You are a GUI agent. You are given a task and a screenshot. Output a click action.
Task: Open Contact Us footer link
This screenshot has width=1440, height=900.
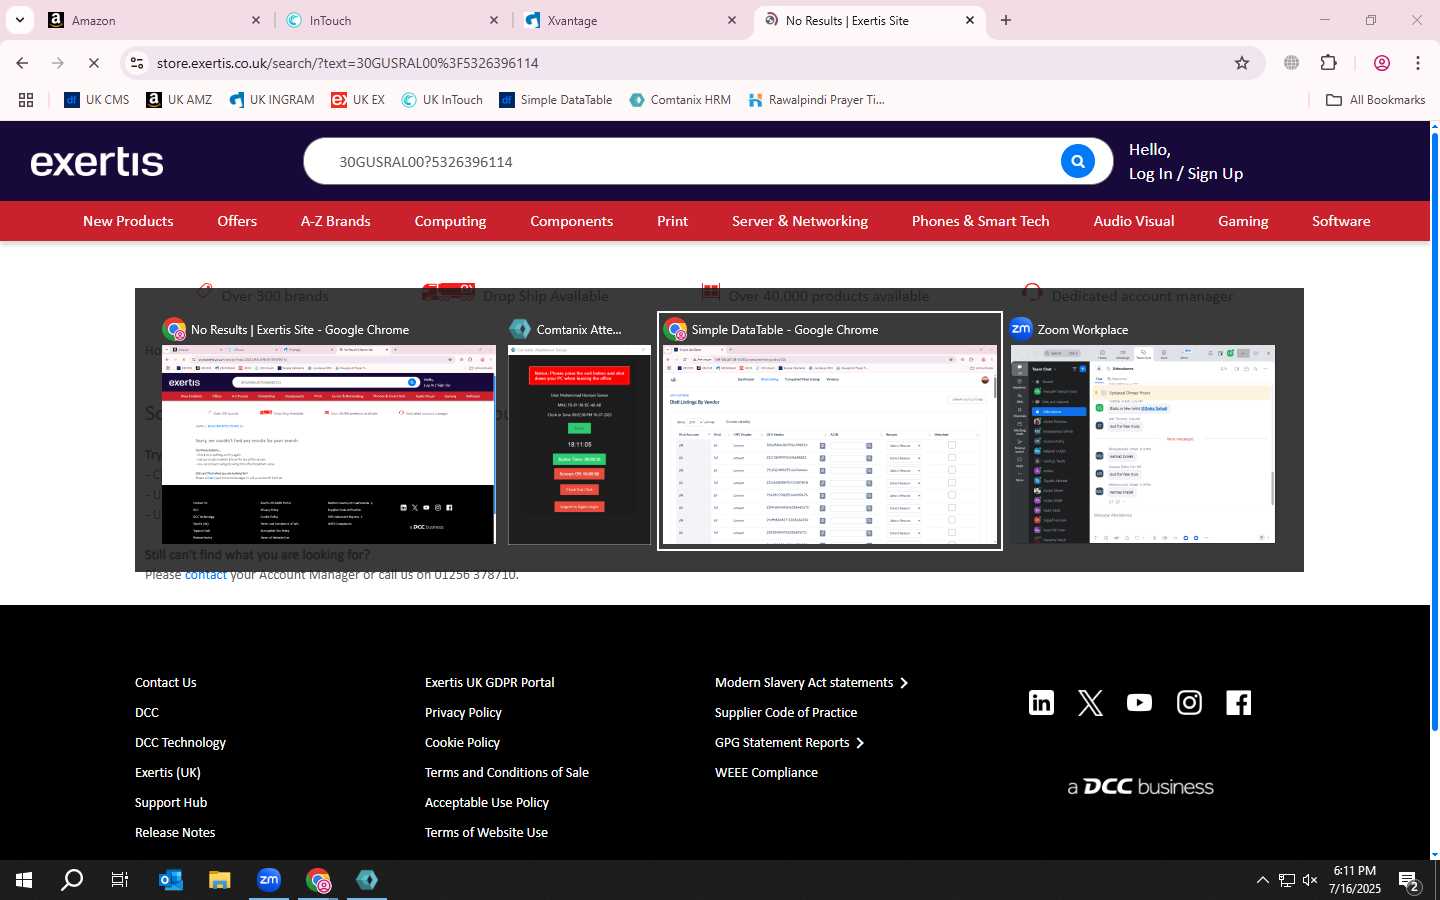tap(166, 682)
